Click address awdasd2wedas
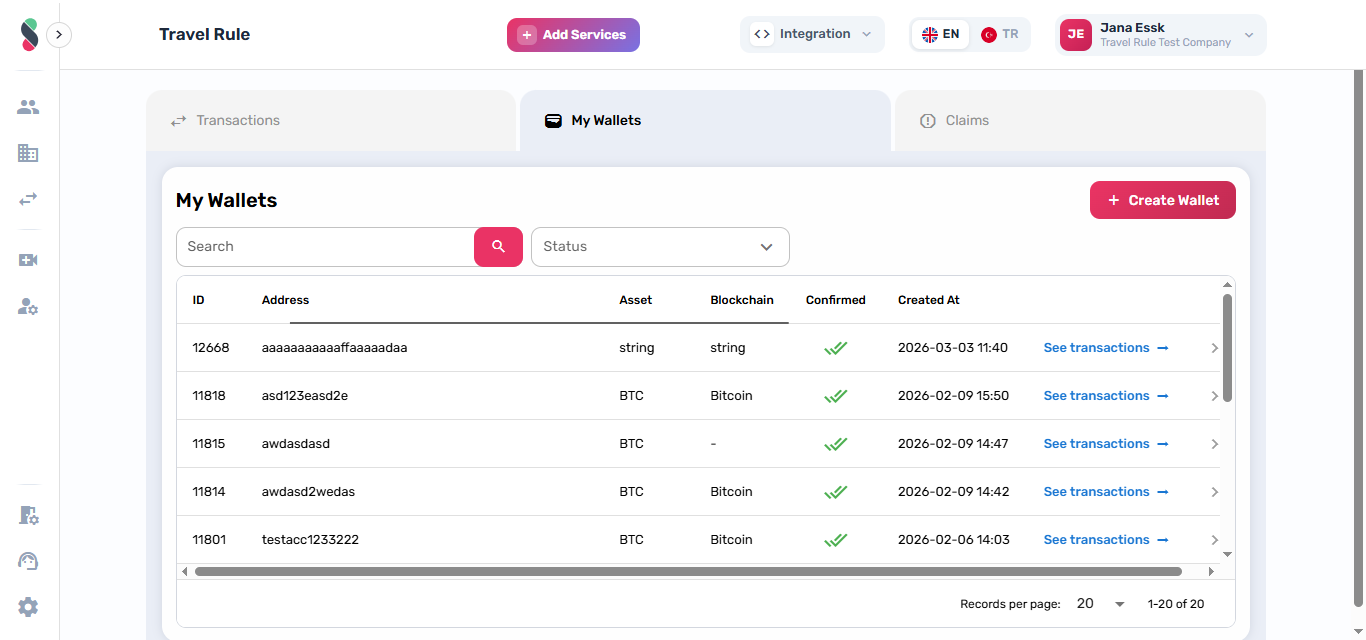The image size is (1366, 640). [x=308, y=492]
